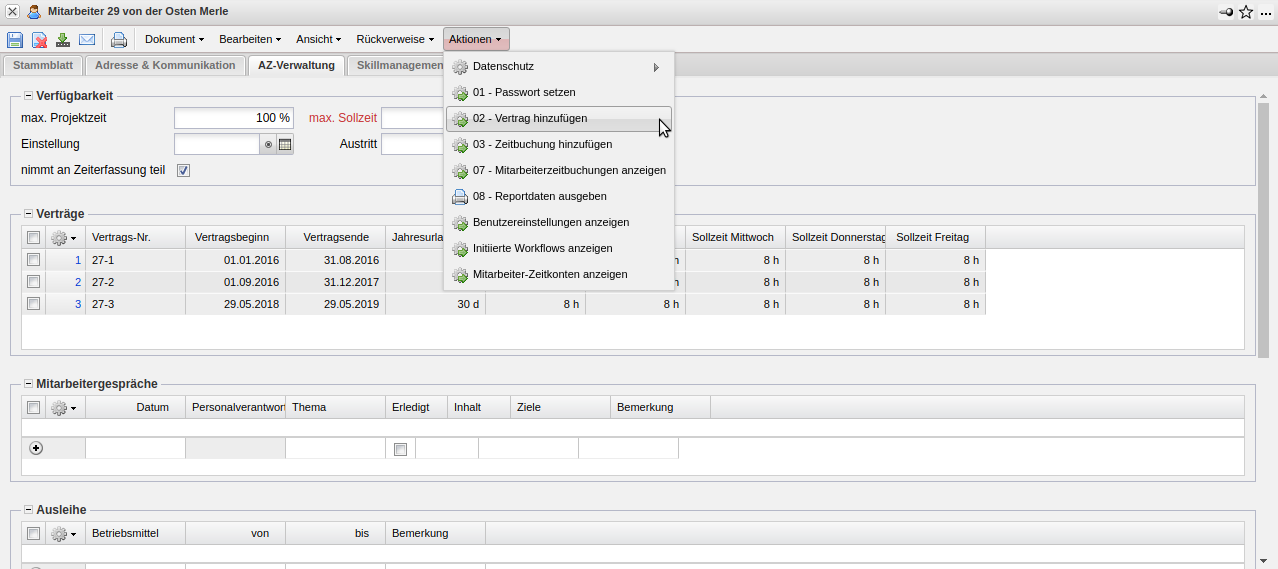Viewport: 1278px width, 569px height.
Task: Select '03 - Zeitbuchung hinzufügen' menu entry
Action: [542, 144]
